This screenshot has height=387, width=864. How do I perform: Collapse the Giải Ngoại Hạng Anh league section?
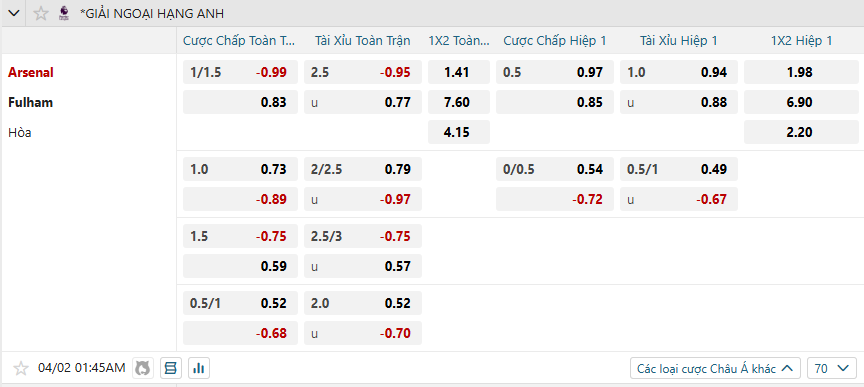point(14,13)
